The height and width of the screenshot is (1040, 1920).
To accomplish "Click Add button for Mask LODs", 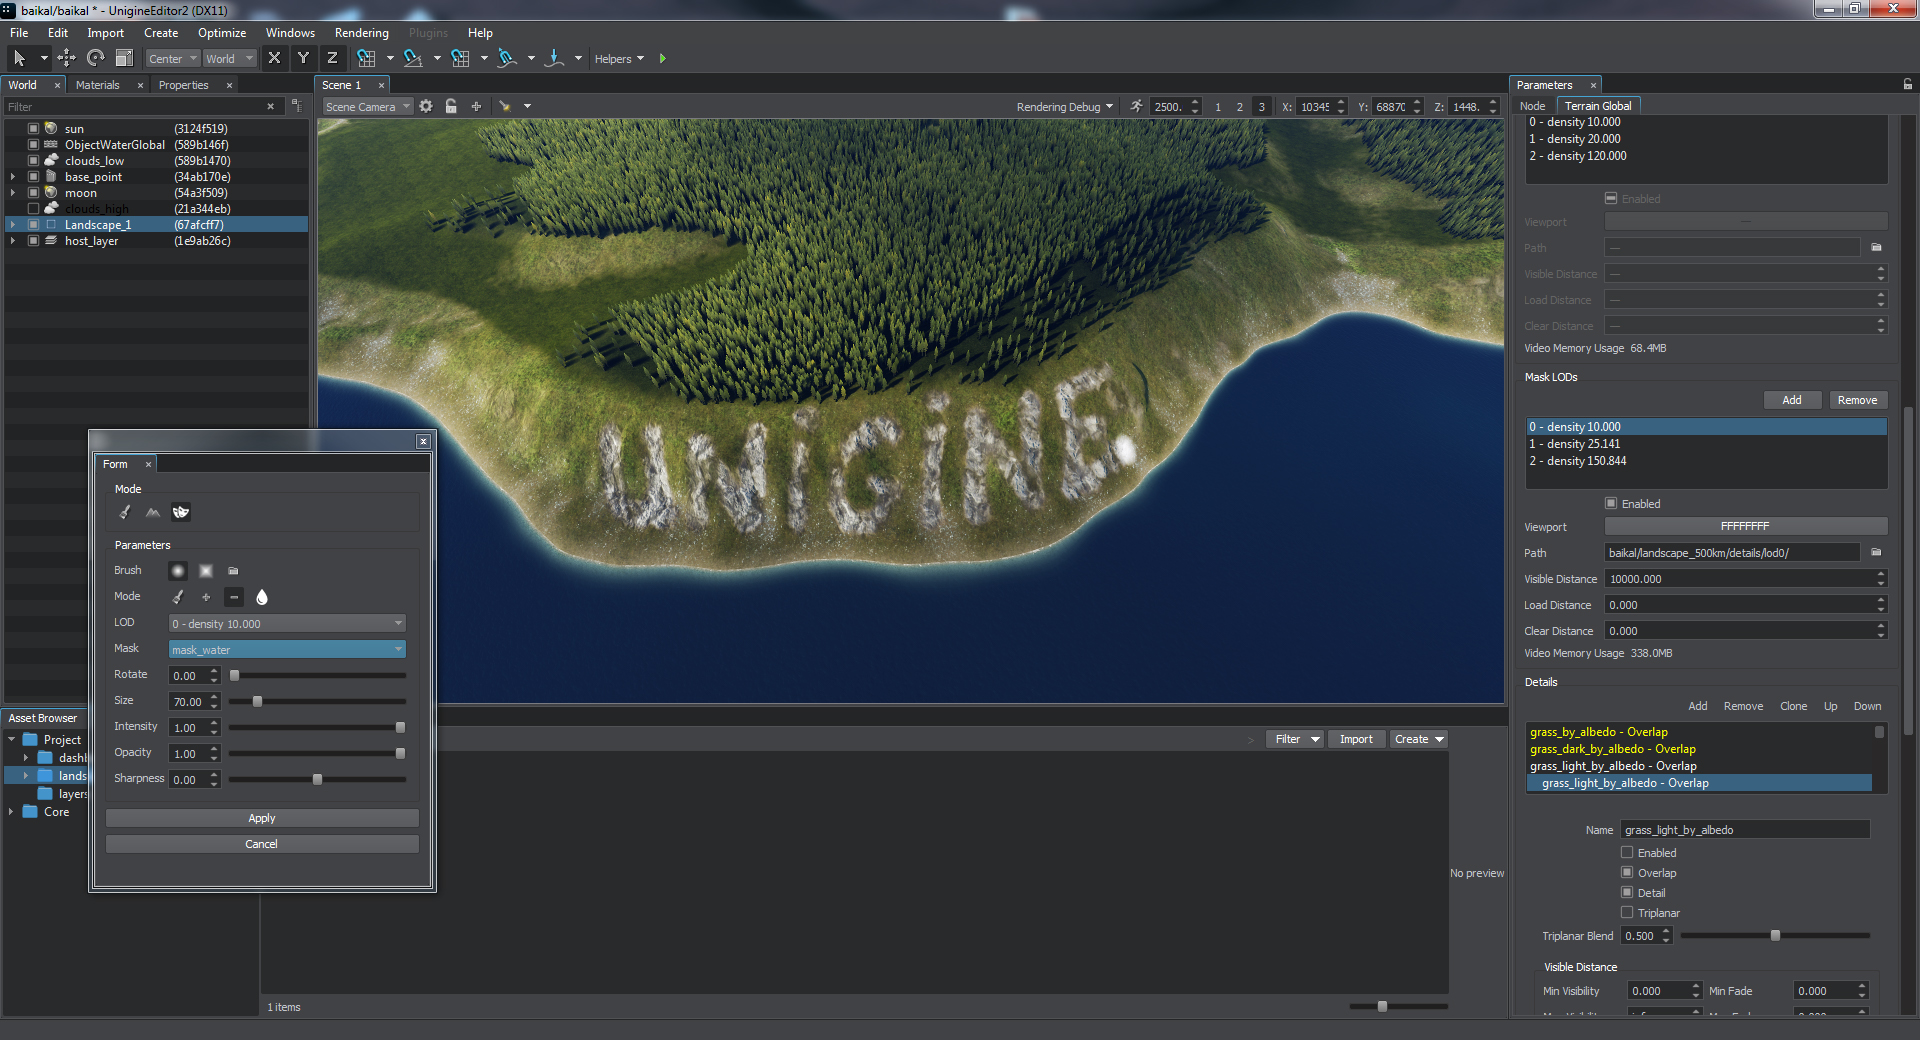I will 1792,400.
